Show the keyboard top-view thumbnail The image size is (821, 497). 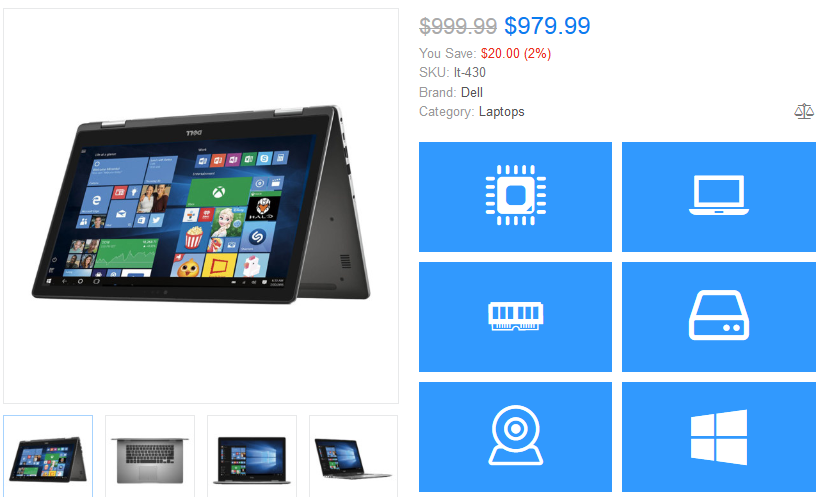point(150,456)
